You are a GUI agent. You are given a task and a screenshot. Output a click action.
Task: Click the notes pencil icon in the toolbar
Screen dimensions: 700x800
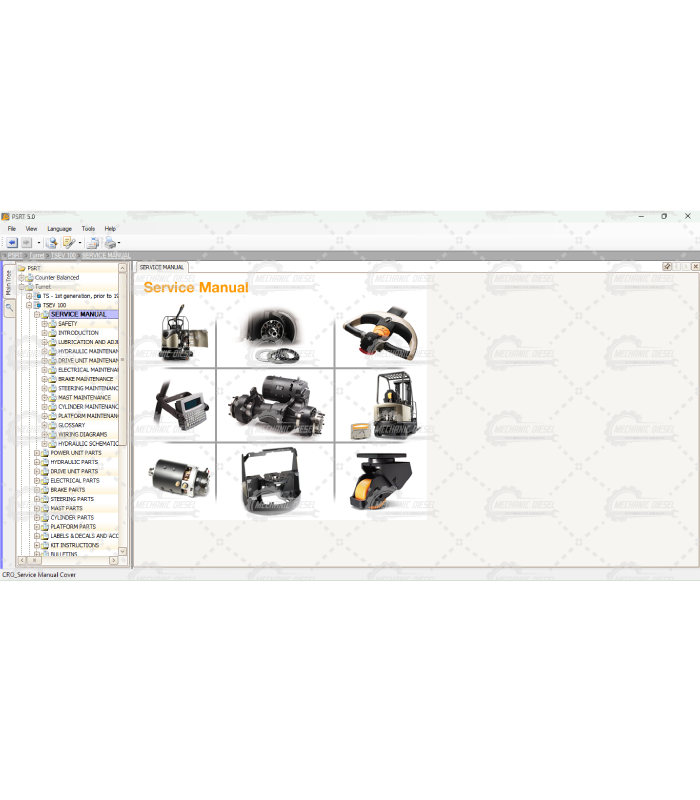pyautogui.click(x=68, y=243)
